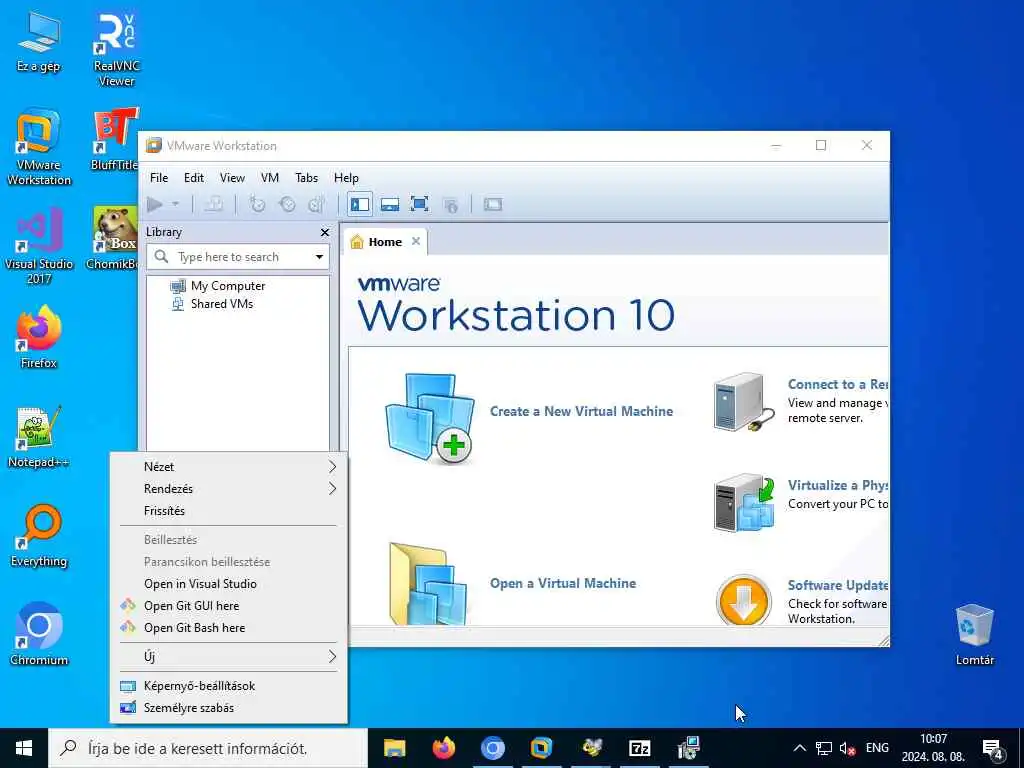Click the BluffTitler desktop icon
This screenshot has width=1024, height=768.
115,140
